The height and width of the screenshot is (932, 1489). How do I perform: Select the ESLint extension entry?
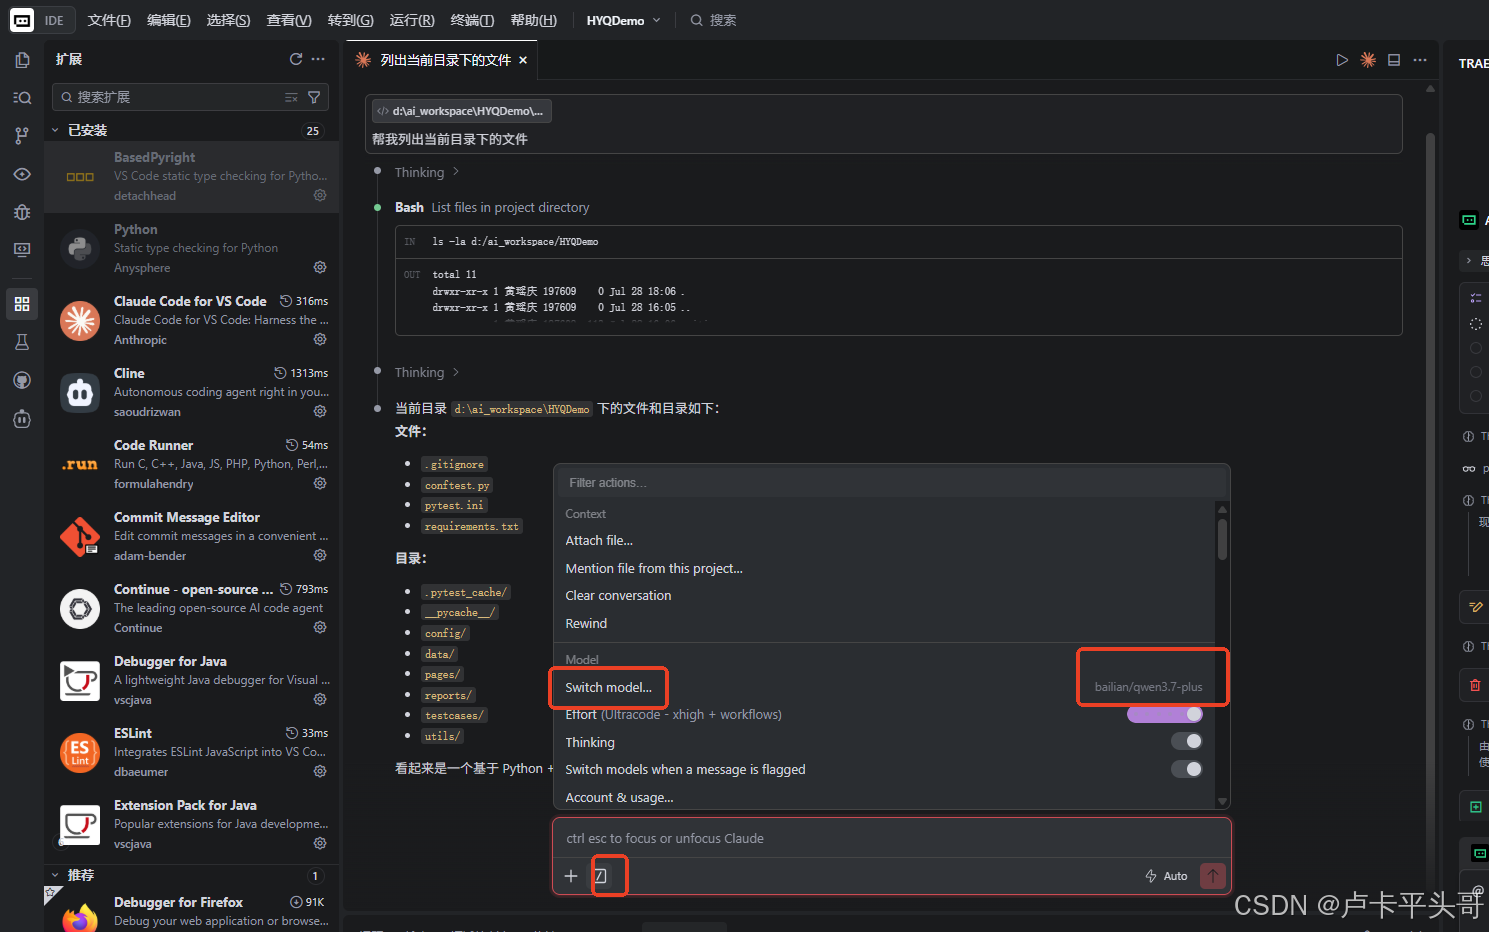(x=192, y=752)
